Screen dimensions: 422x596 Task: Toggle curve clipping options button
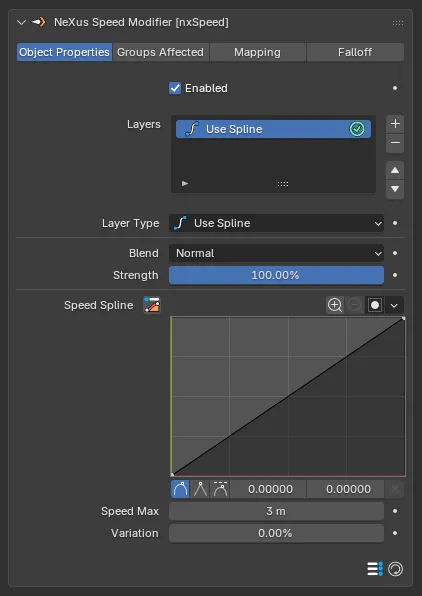[374, 305]
